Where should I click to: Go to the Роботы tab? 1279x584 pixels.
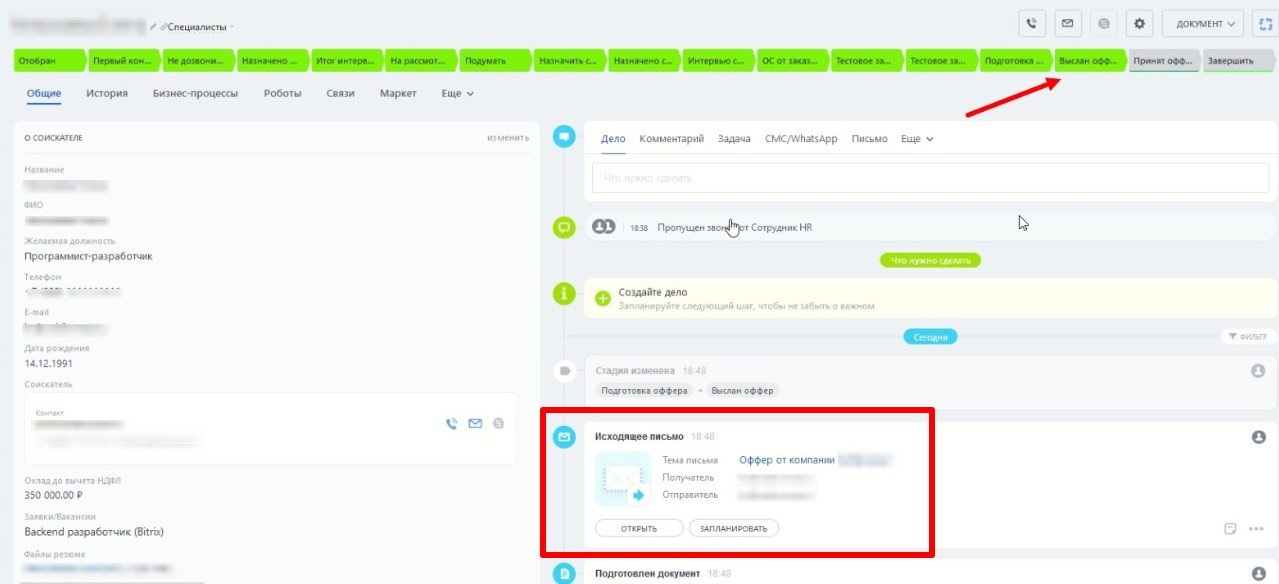coord(282,93)
